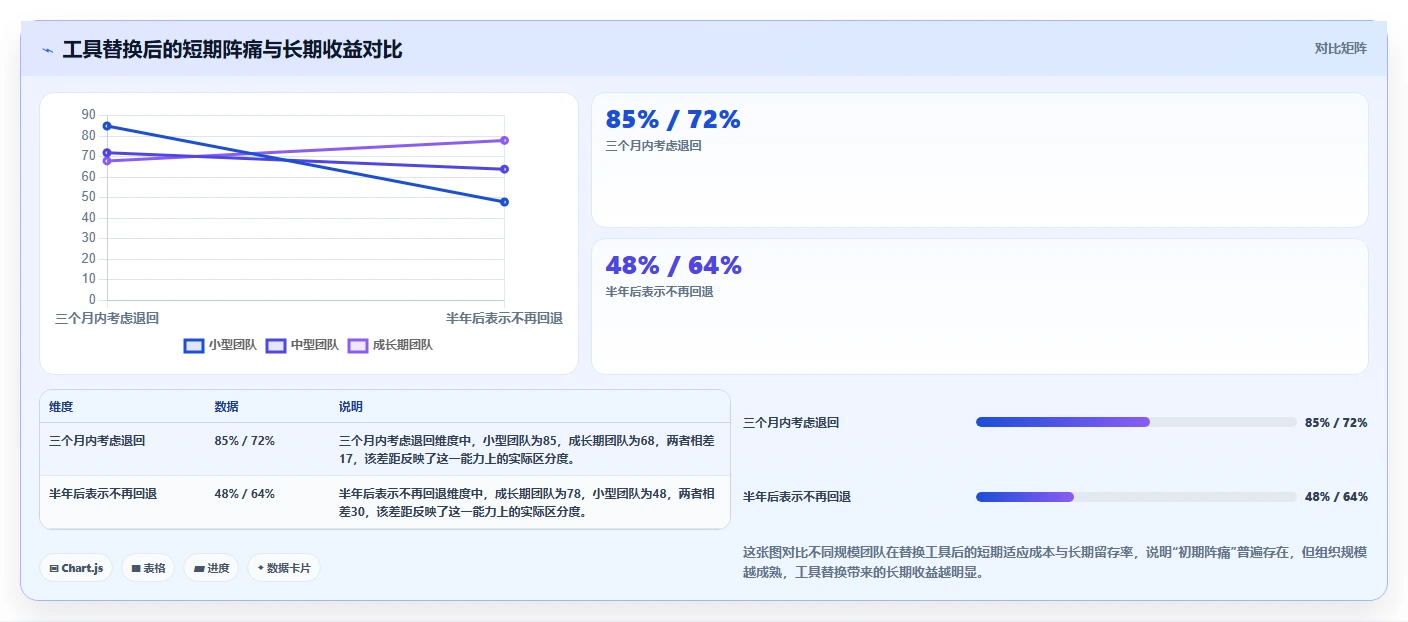Select the Chart.js chip
This screenshot has width=1408, height=622.
click(76, 568)
